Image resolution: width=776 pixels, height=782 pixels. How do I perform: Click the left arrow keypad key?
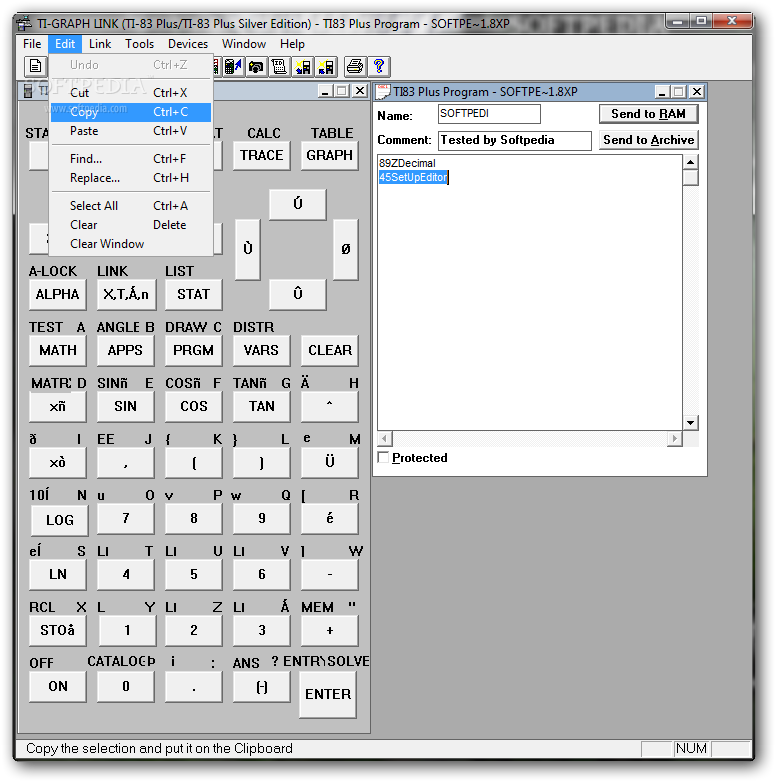[x=248, y=249]
